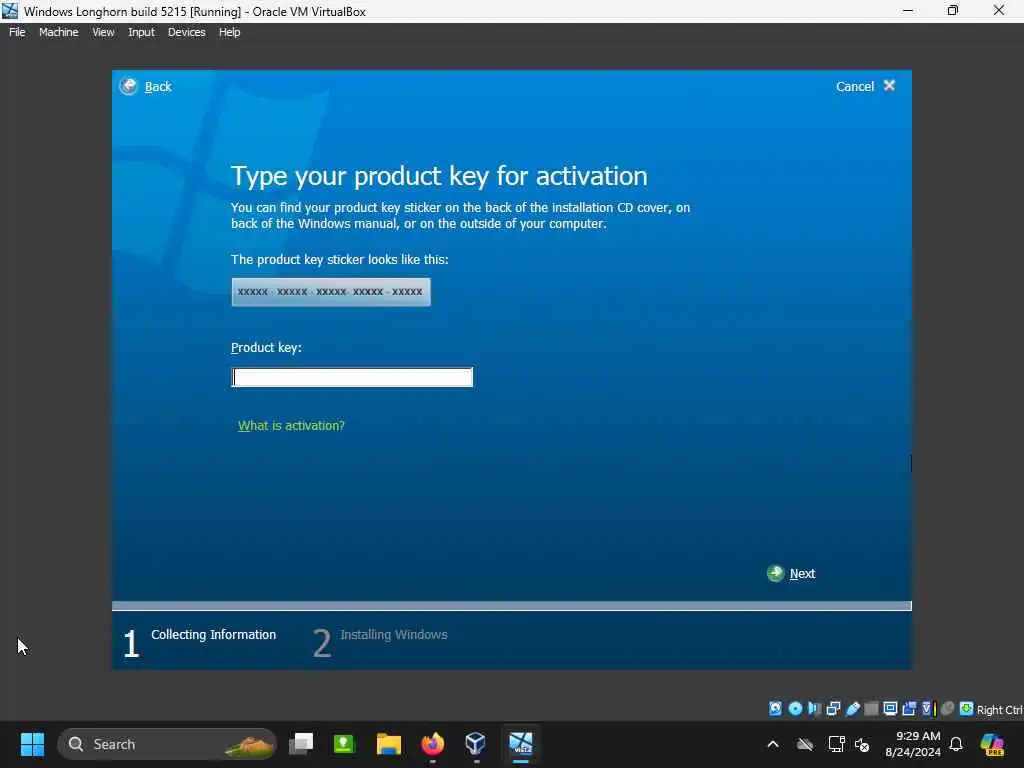
Task: Click the Right Ctrl host key label
Action: coord(999,710)
